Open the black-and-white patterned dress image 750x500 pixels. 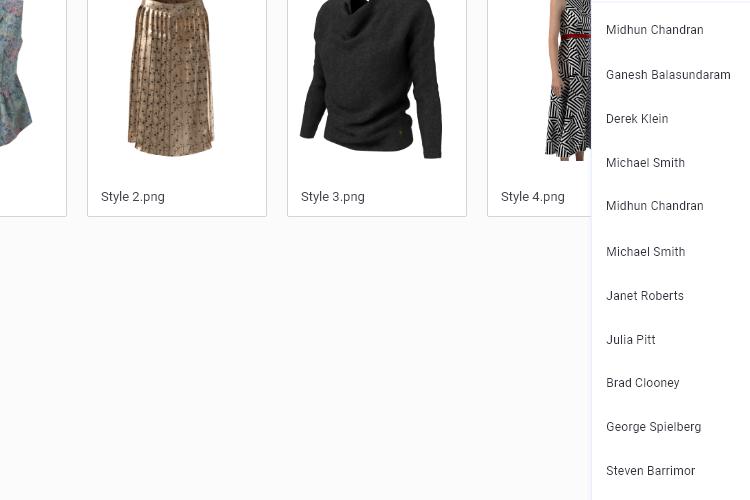pos(568,80)
